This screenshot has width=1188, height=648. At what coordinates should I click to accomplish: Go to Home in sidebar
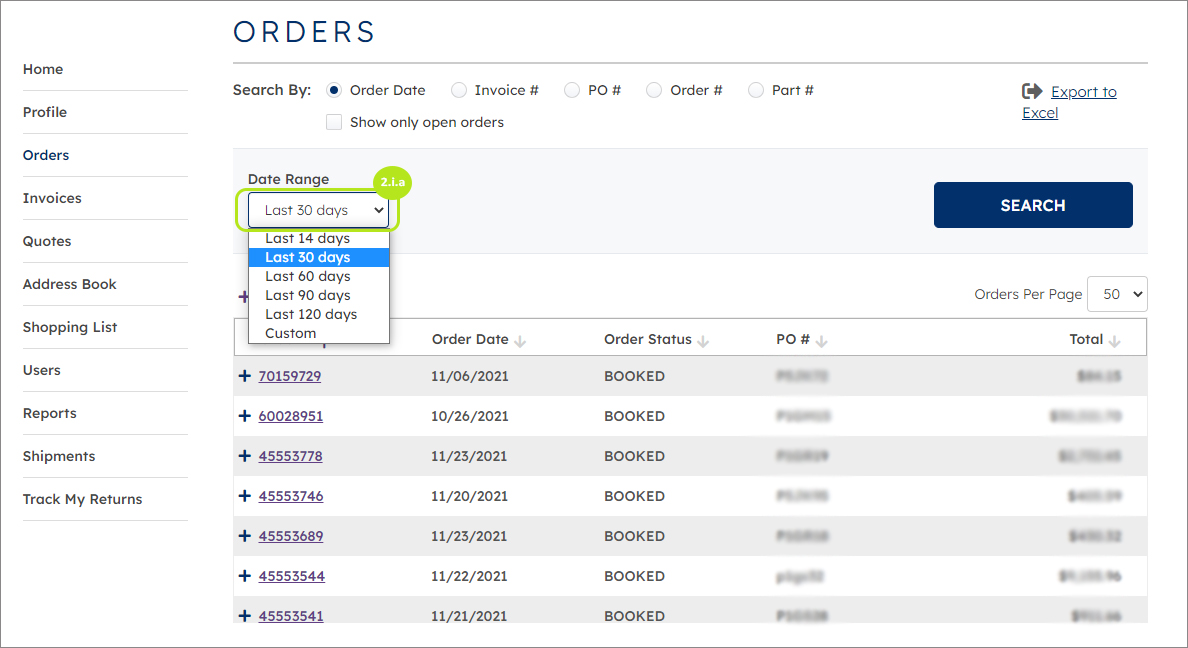tap(43, 69)
